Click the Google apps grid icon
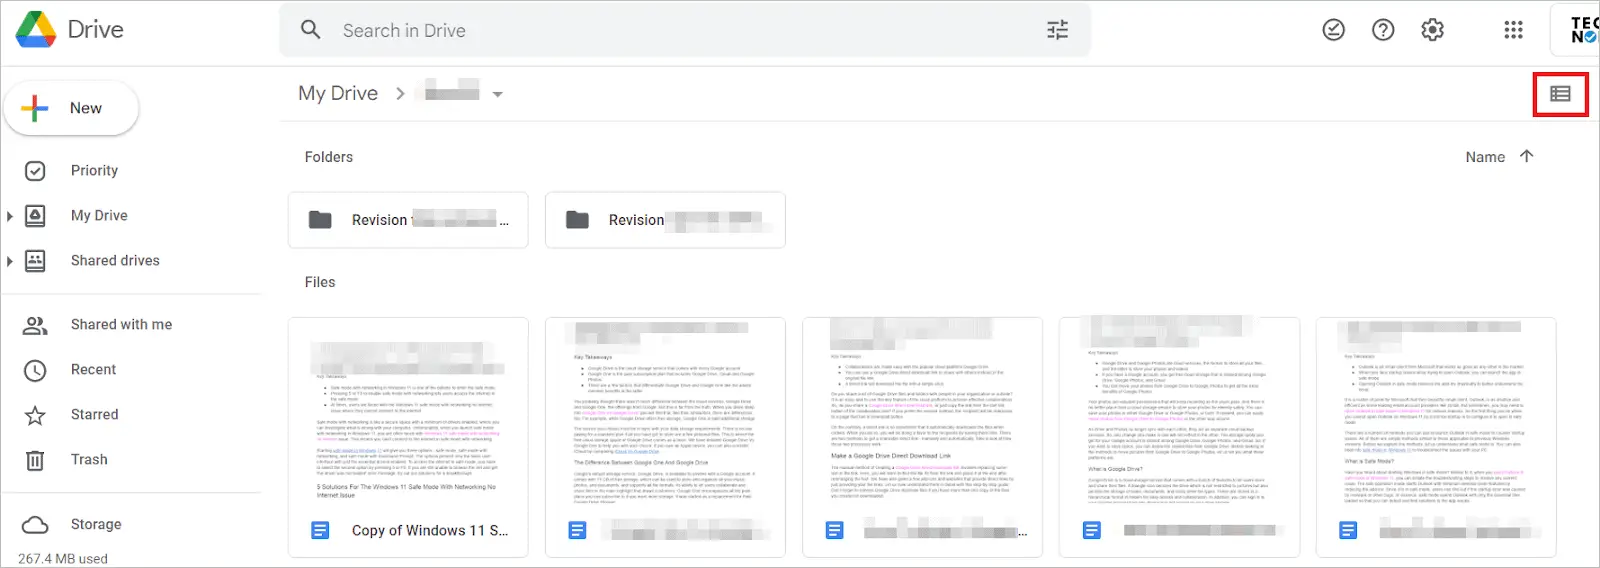This screenshot has height=568, width=1600. (x=1513, y=30)
